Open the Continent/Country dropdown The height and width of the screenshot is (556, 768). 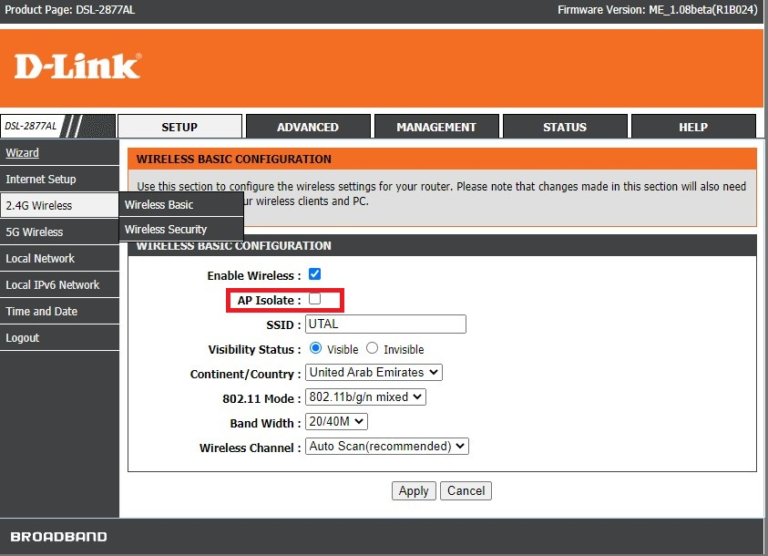(373, 372)
